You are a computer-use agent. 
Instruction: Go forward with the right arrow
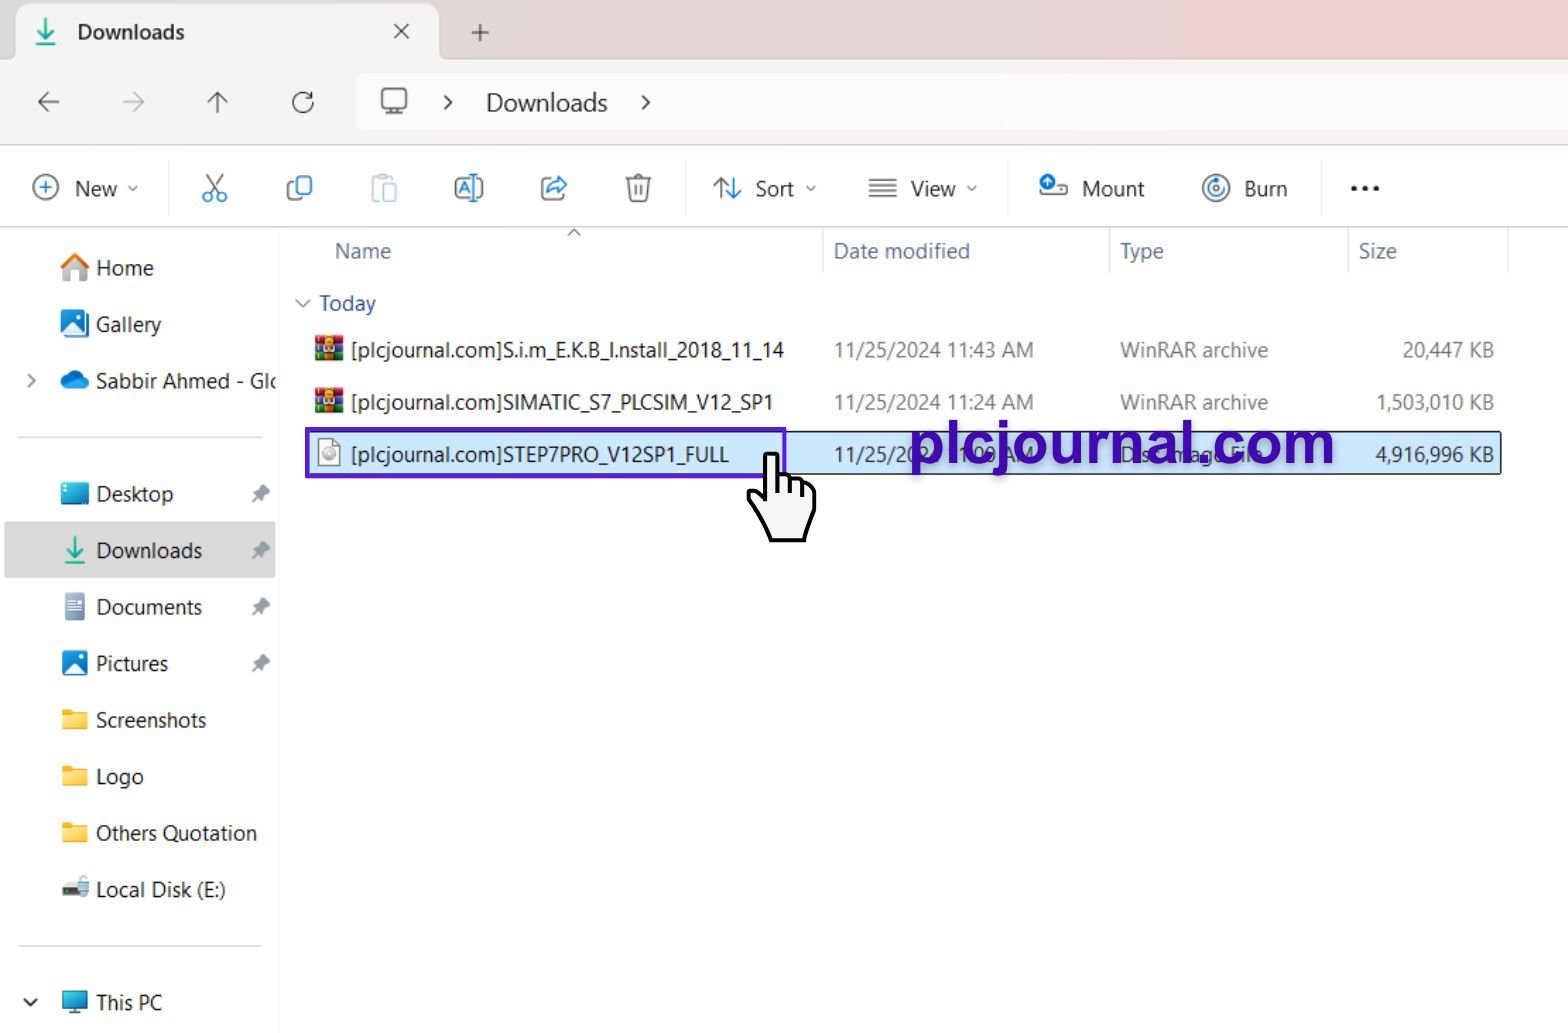tap(133, 102)
